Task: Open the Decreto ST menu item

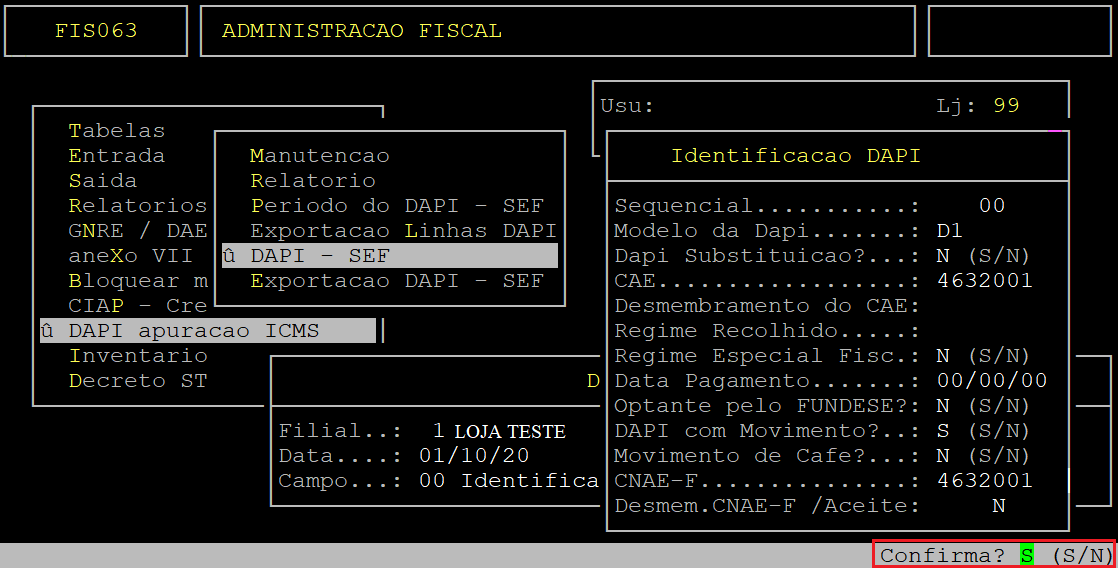Action: 138,381
